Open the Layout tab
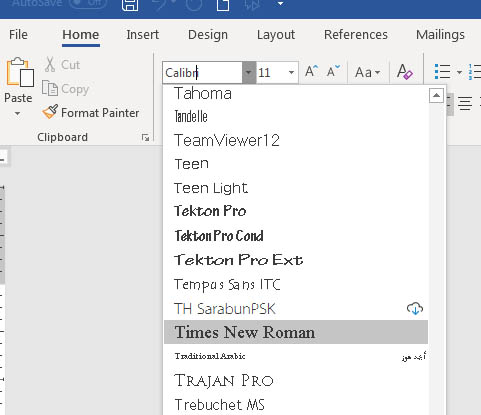 pyautogui.click(x=276, y=35)
